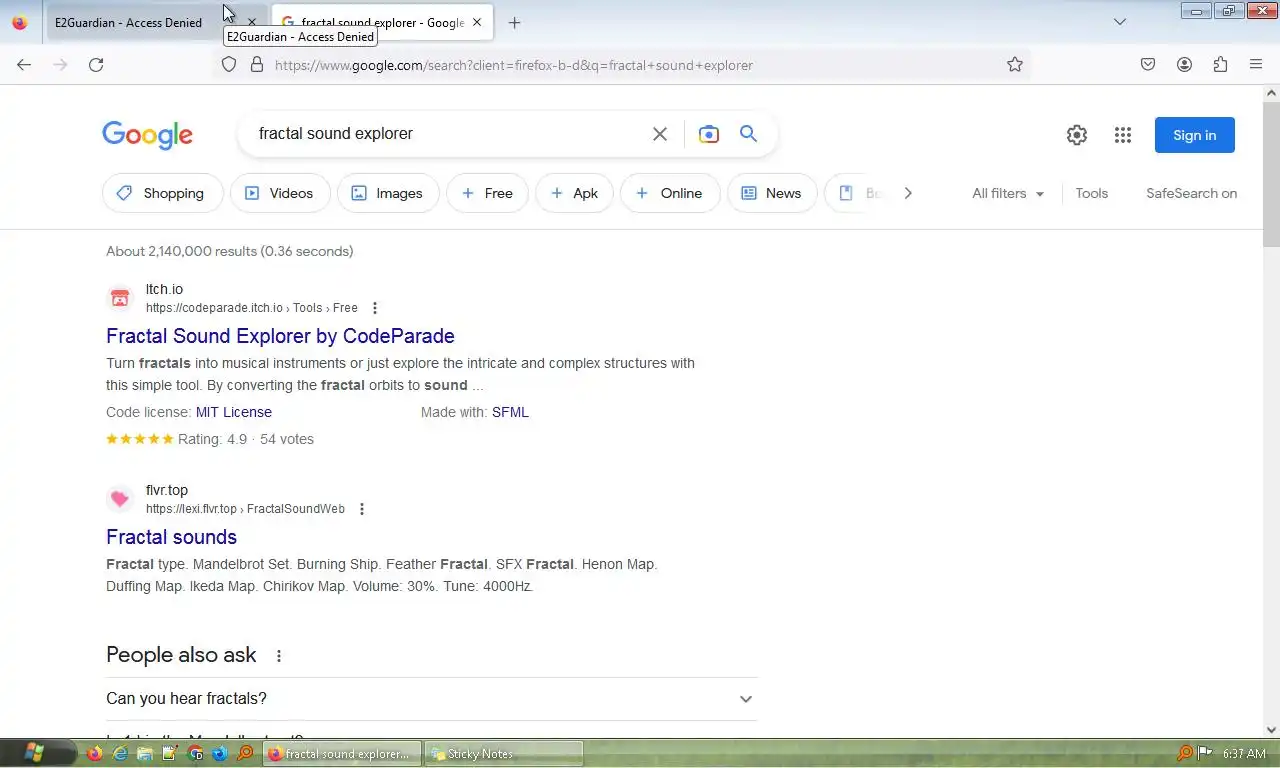Show more filter chips with arrow
This screenshot has width=1280, height=768.
[908, 193]
